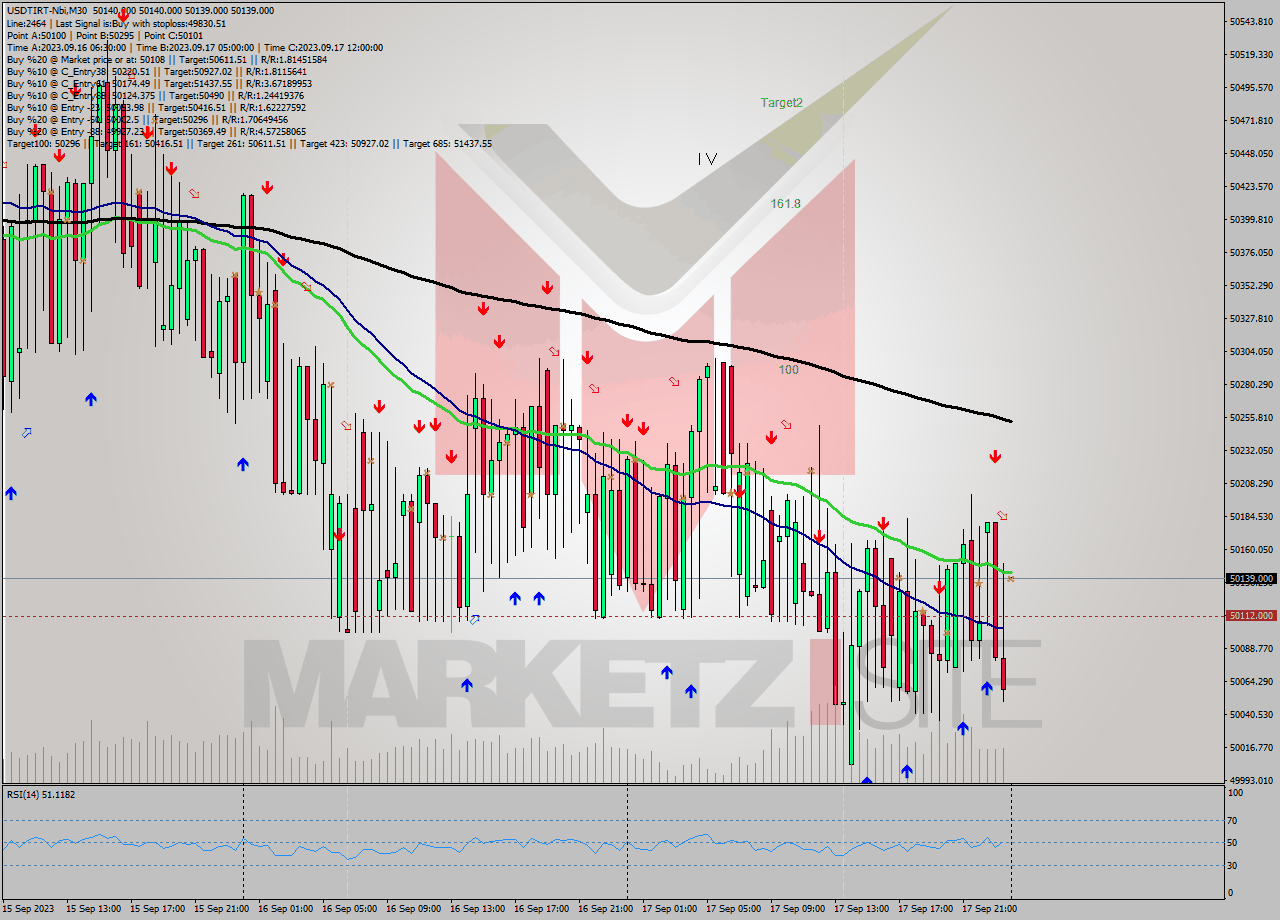Screen dimensions: 1280x920
Task: Click the Fibonacci 100 label on the chart
Action: pos(788,369)
